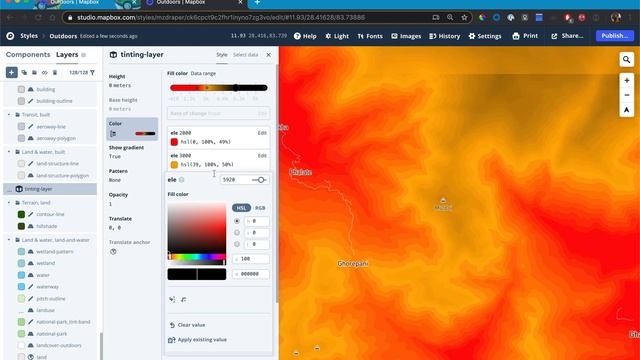Open the layer filter funnel icon
The image size is (640, 360).
point(93,72)
